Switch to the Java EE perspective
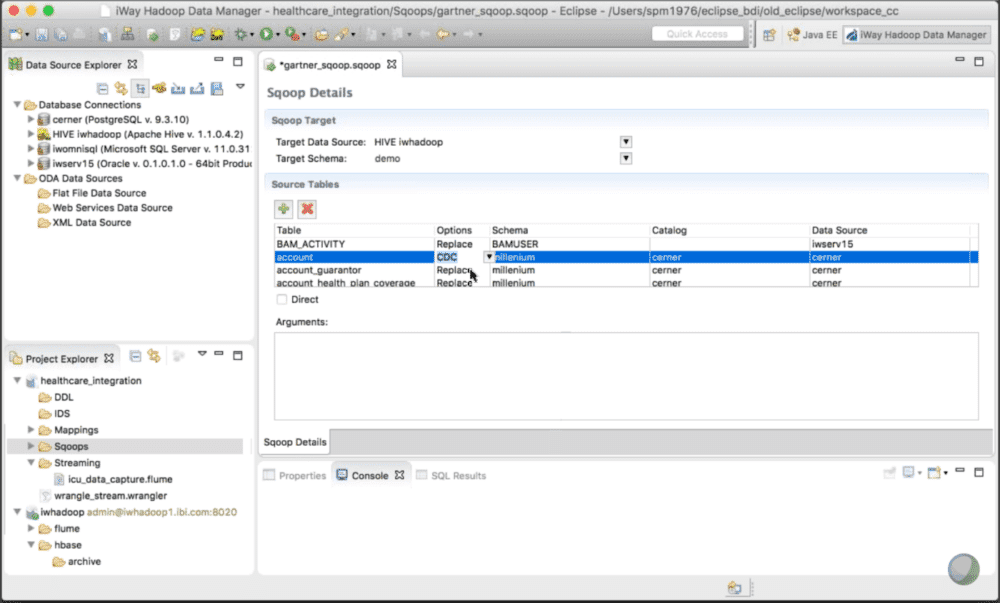The image size is (1000, 603). (805, 34)
